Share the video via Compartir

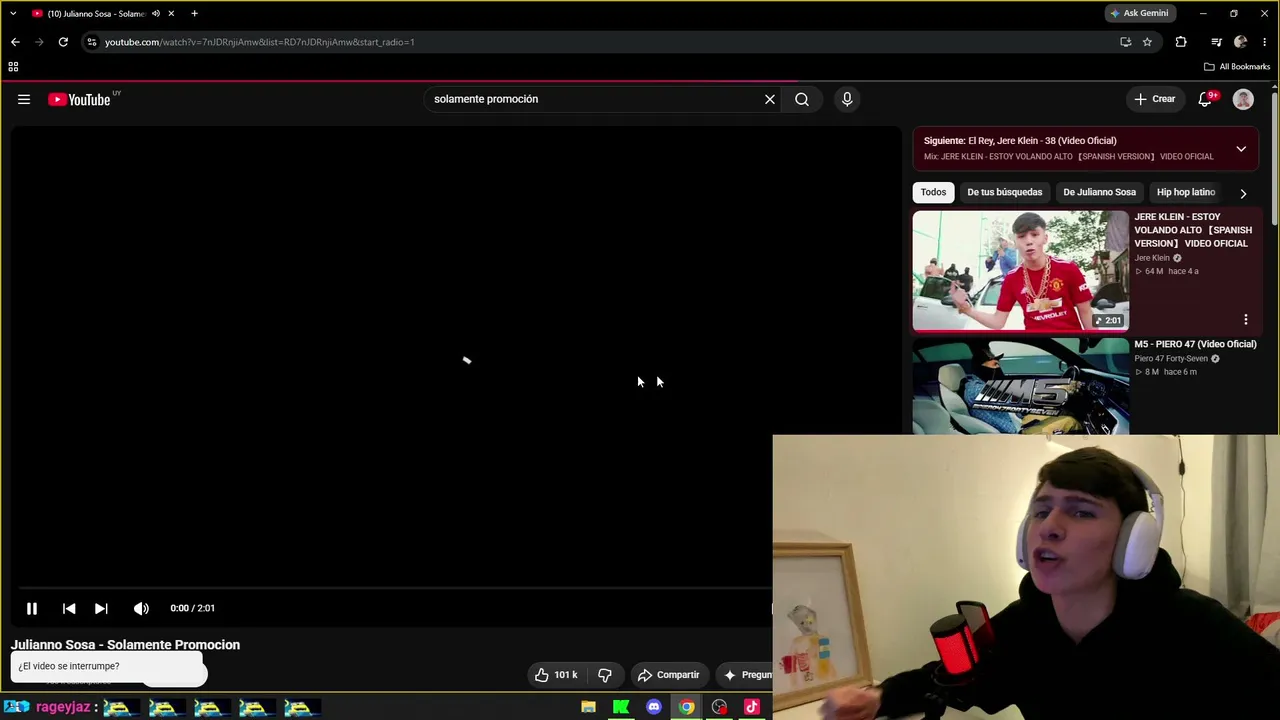point(668,675)
